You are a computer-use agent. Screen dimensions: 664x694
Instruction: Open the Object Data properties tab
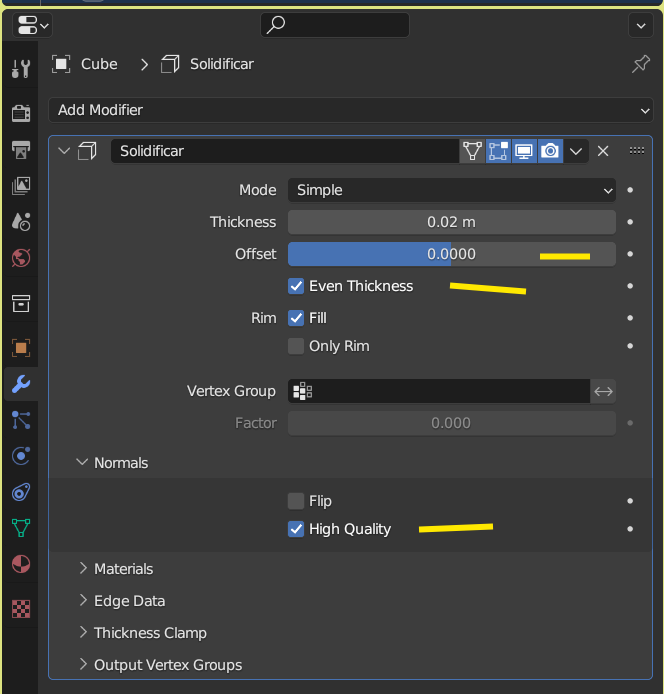point(21,527)
